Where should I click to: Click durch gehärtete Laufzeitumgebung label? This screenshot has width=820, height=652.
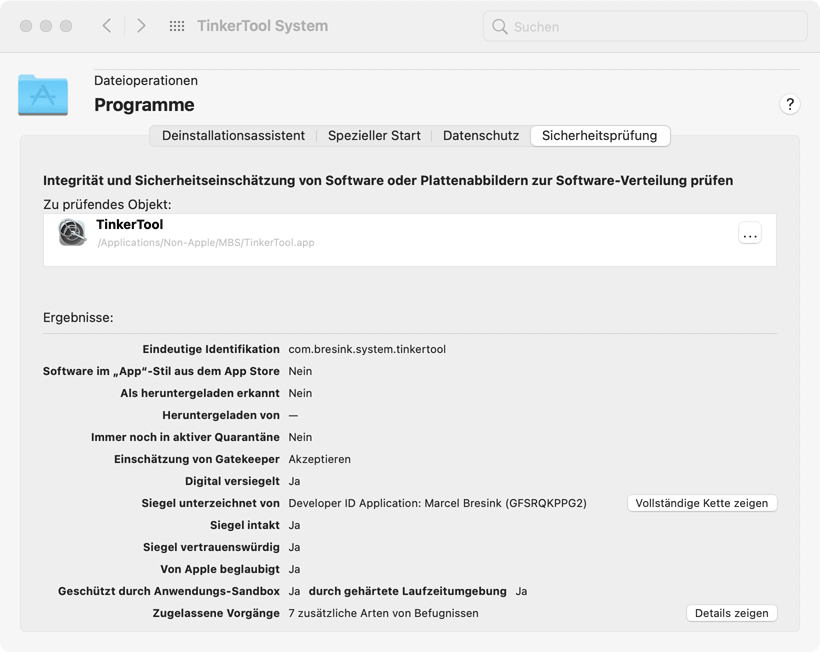407,591
